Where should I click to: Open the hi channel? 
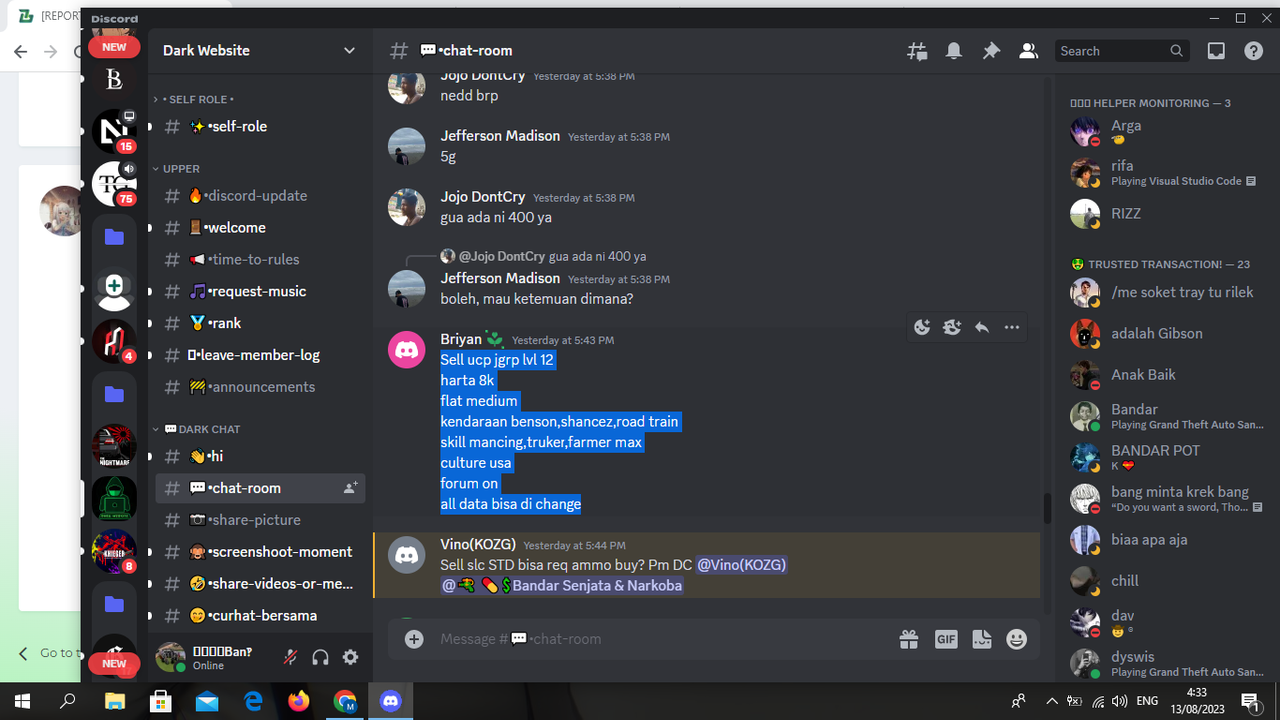260,456
